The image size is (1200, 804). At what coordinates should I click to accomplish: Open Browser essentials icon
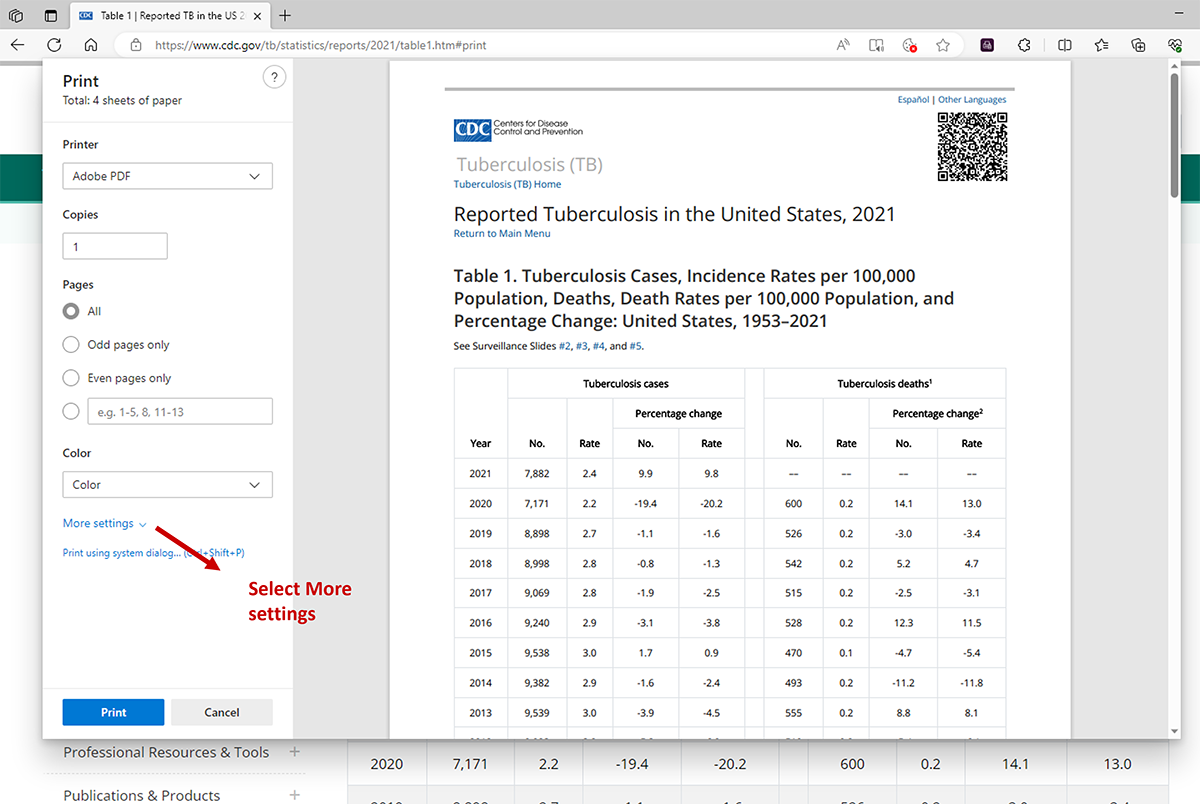pos(1173,44)
